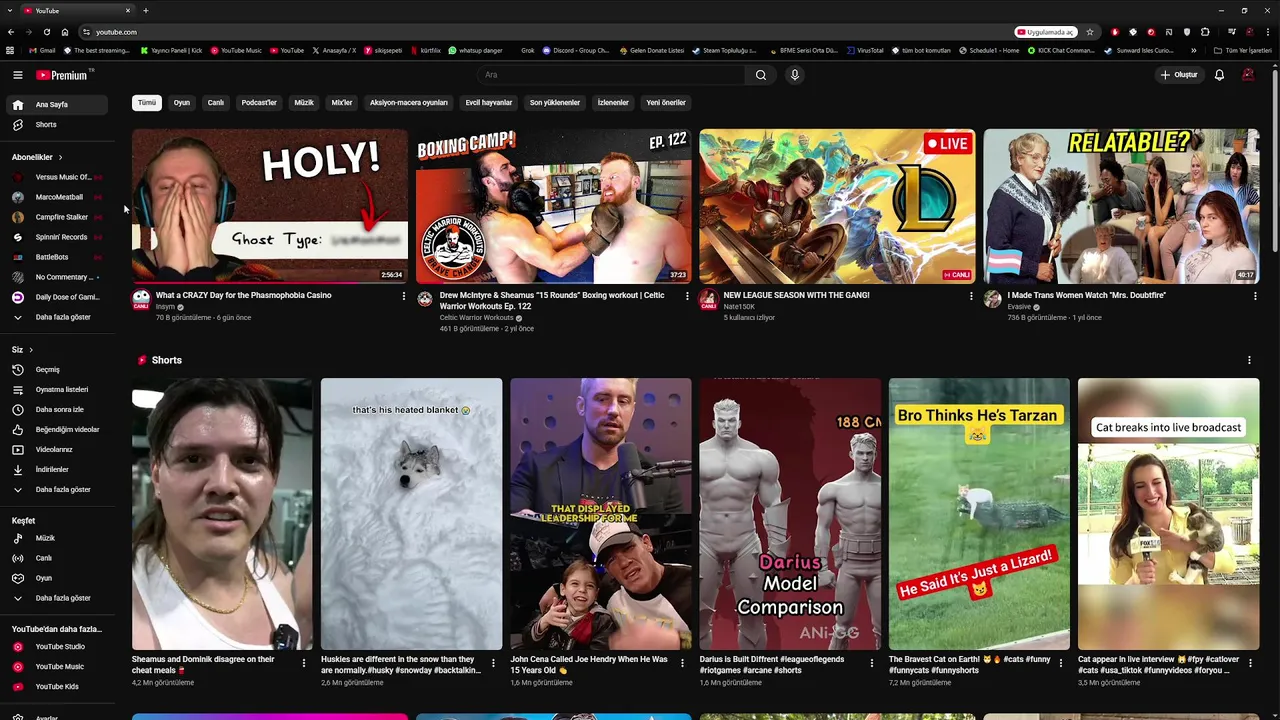Viewport: 1280px width, 720px height.
Task: Open the account avatar menu
Action: tap(1248, 75)
